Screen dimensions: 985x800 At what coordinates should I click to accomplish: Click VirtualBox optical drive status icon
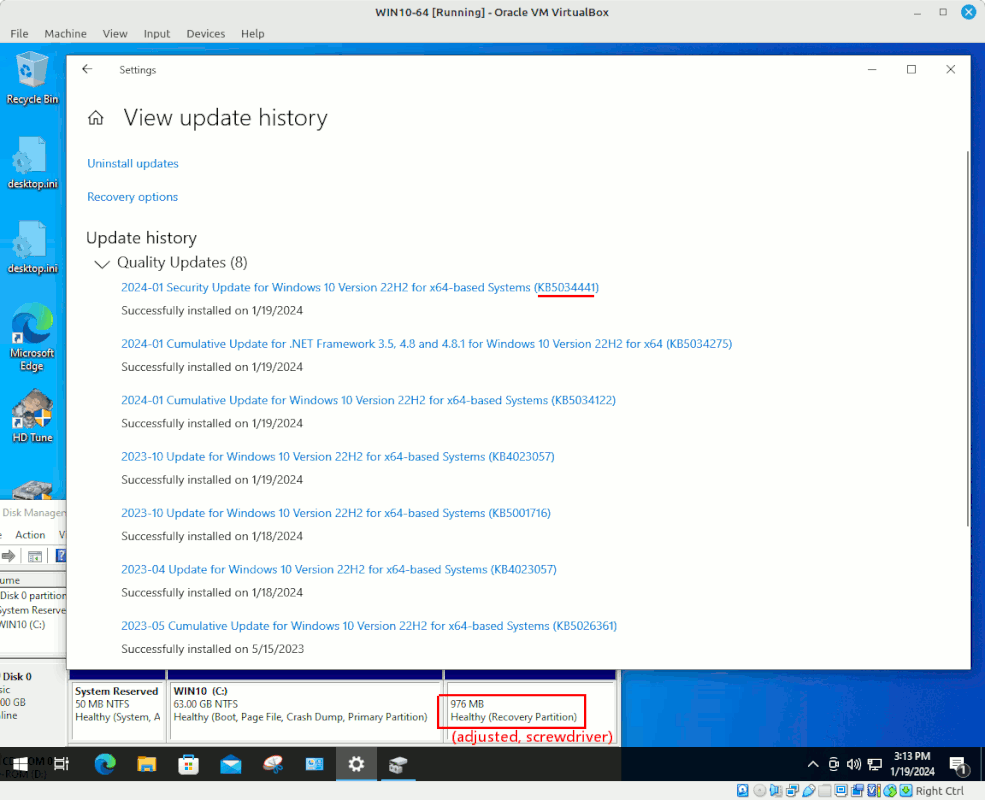(x=759, y=791)
